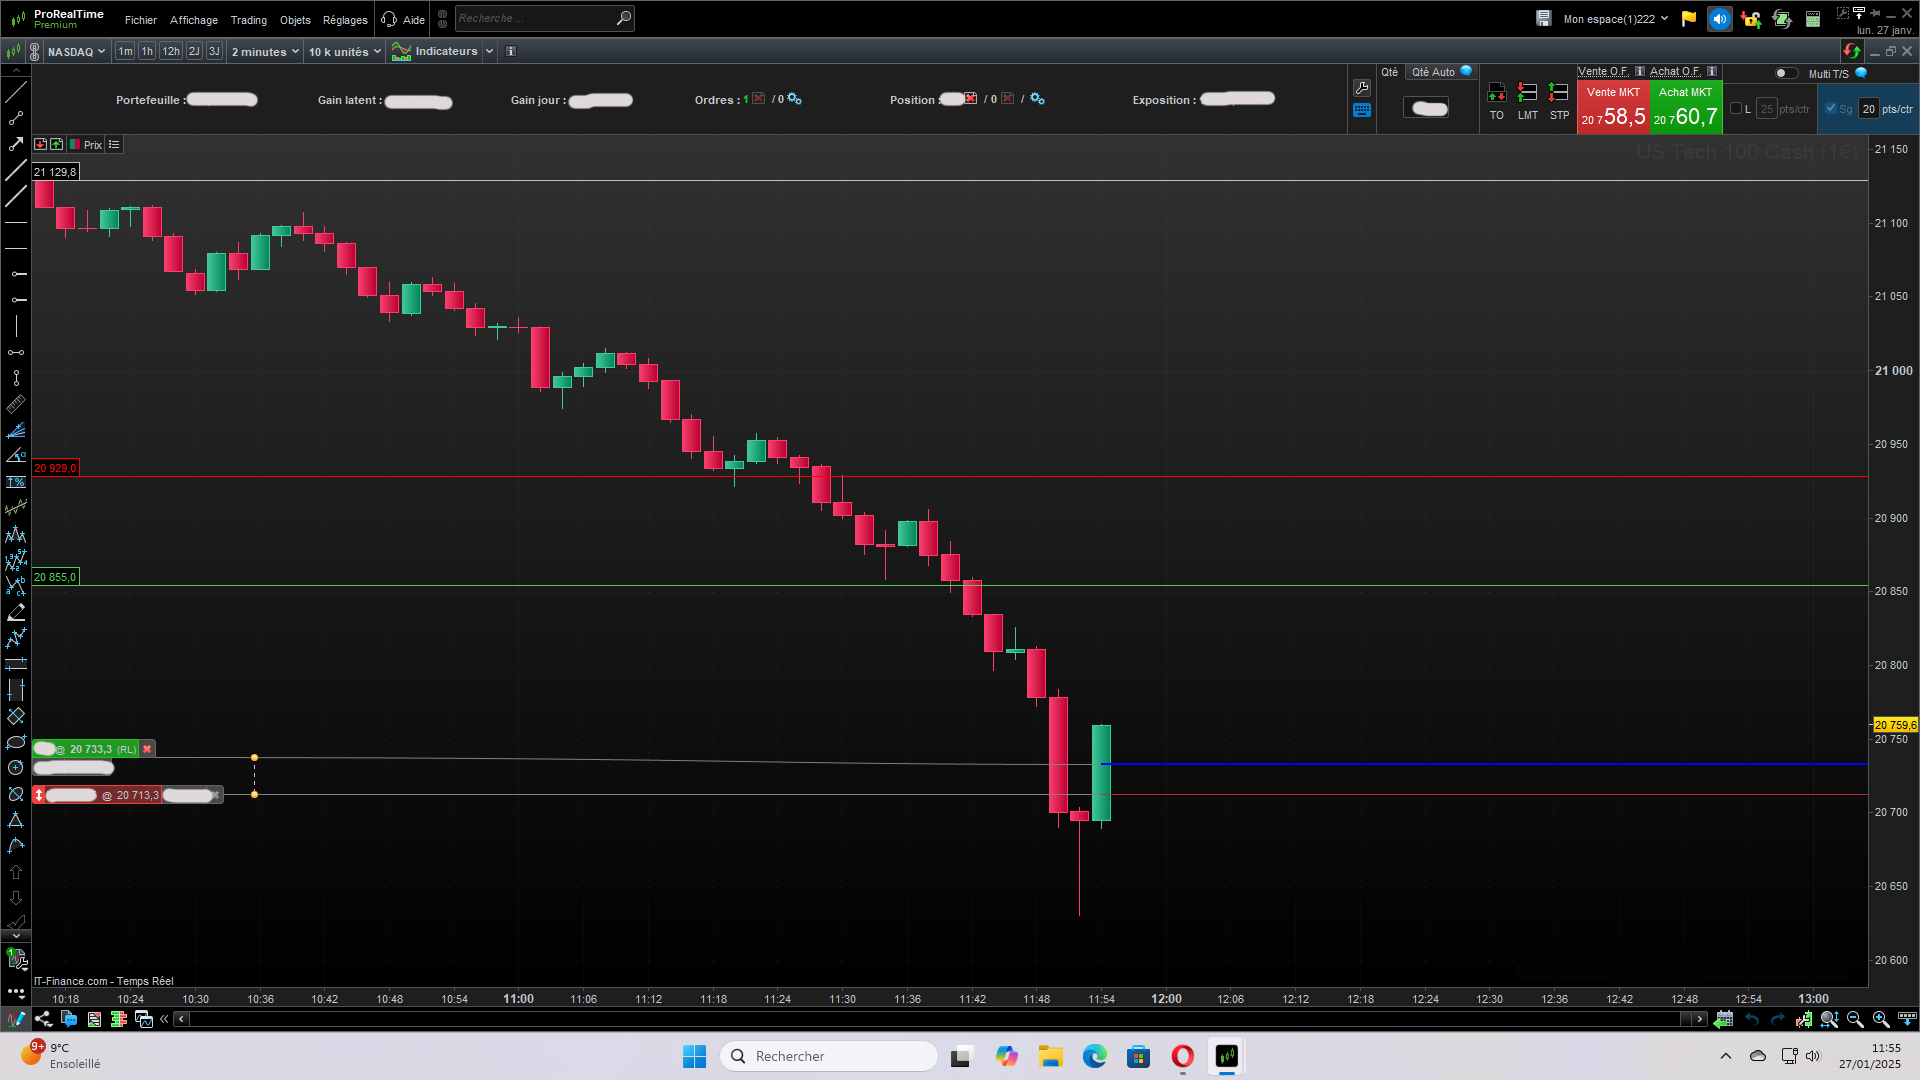
Task: Click the green Achat MKT button
Action: 1685,107
